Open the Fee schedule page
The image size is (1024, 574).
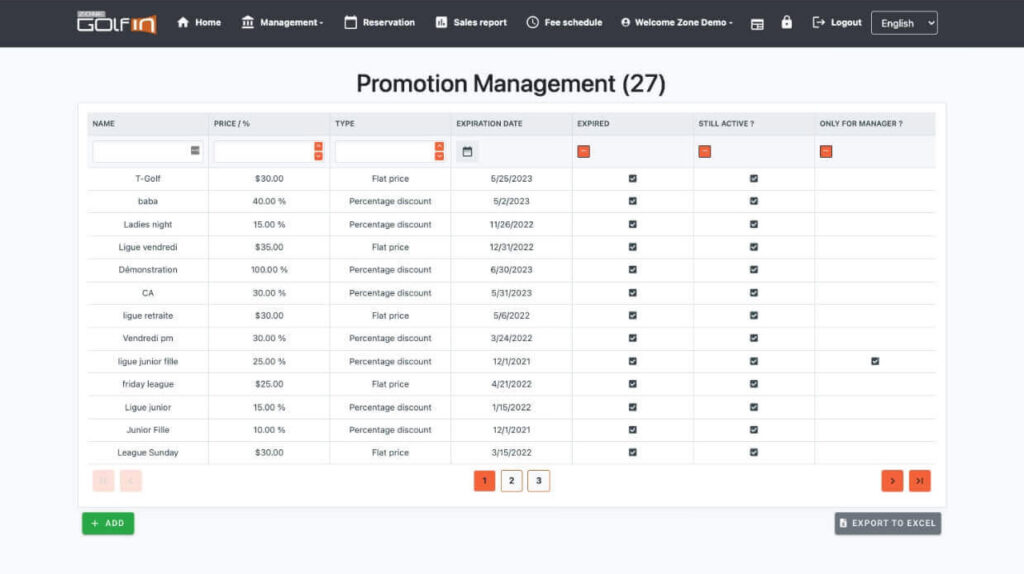[564, 22]
